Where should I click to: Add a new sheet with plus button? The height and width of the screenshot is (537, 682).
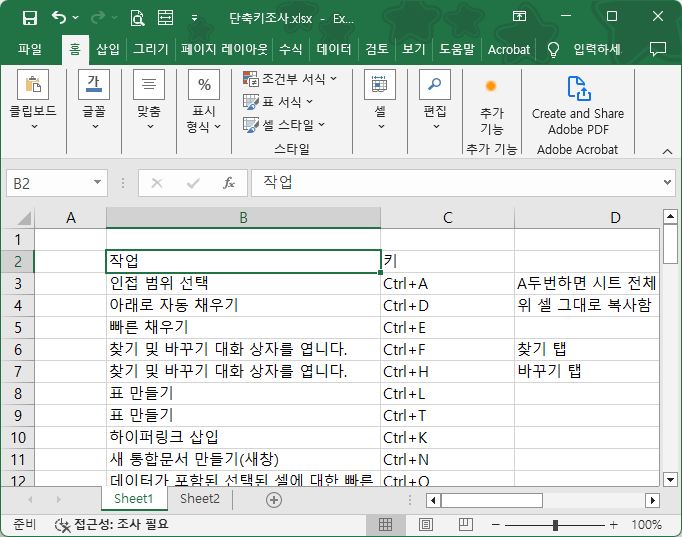[274, 500]
